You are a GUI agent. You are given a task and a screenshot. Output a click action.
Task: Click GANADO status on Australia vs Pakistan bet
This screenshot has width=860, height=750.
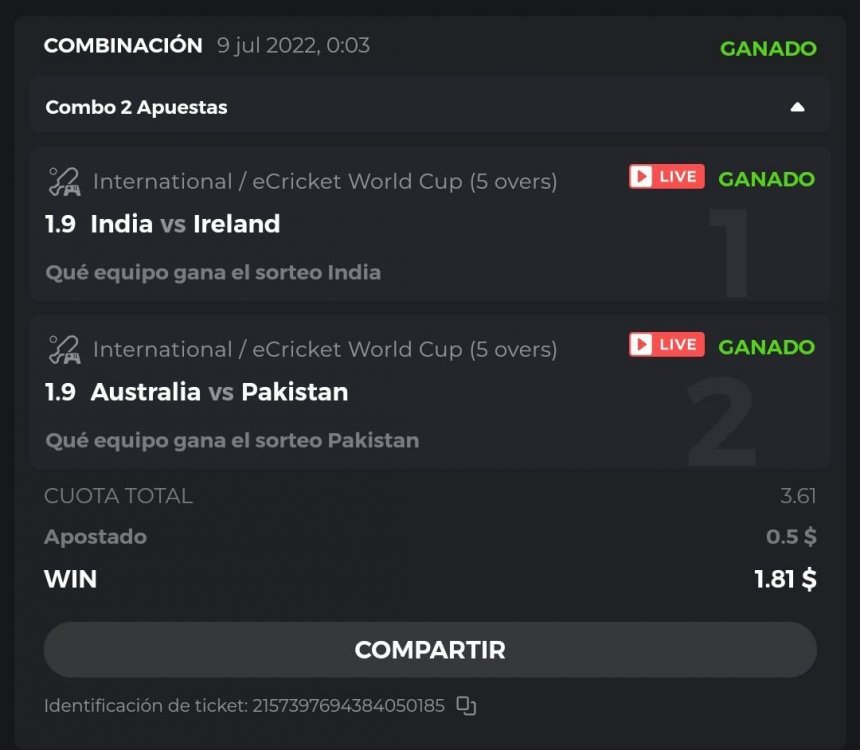point(766,347)
